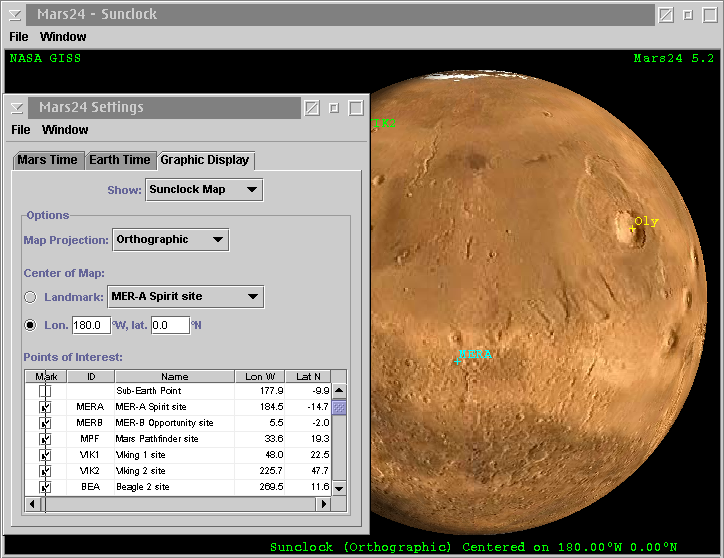Click the longitude input field

click(x=91, y=325)
